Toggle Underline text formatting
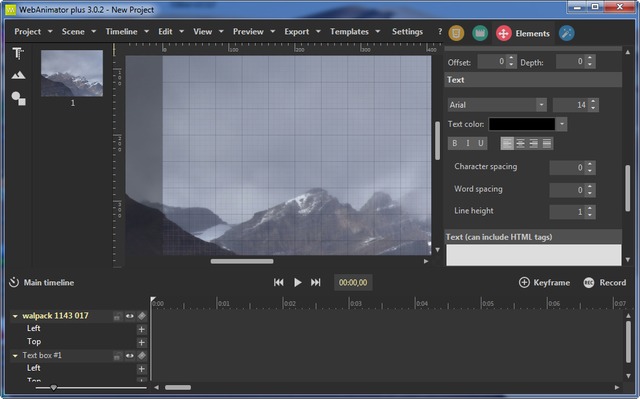The height and width of the screenshot is (399, 640). (481, 143)
